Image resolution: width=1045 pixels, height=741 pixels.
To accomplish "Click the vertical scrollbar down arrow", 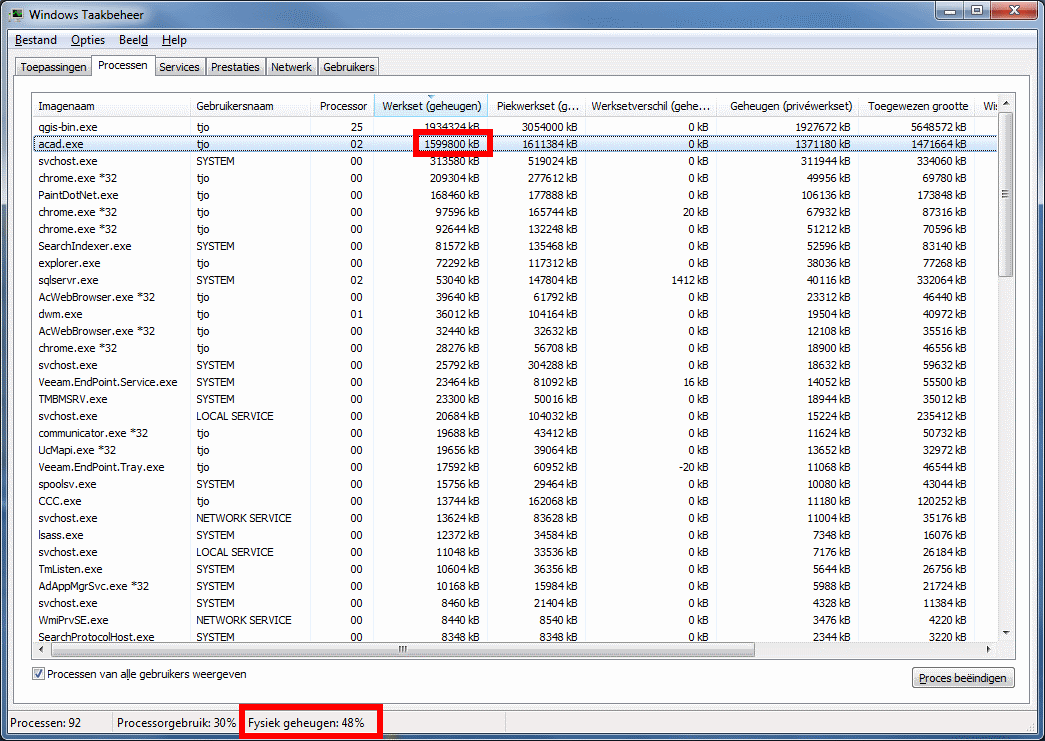I will (x=1004, y=632).
